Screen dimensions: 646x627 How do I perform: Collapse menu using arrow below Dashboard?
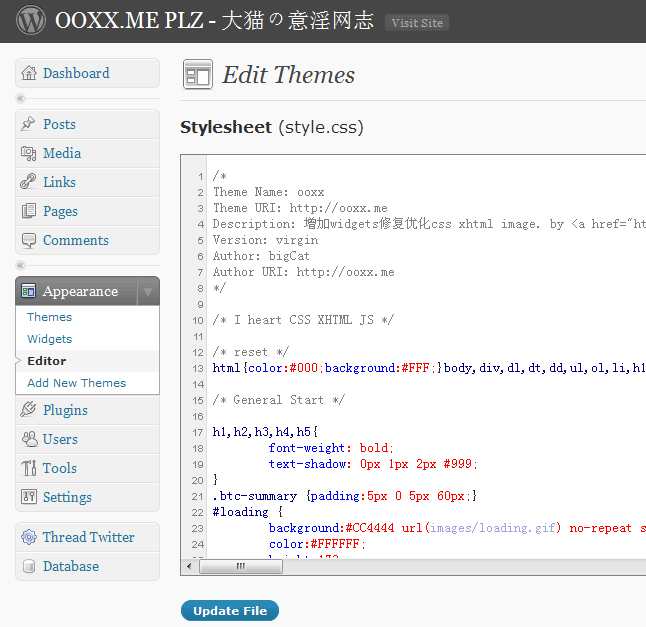(20, 98)
